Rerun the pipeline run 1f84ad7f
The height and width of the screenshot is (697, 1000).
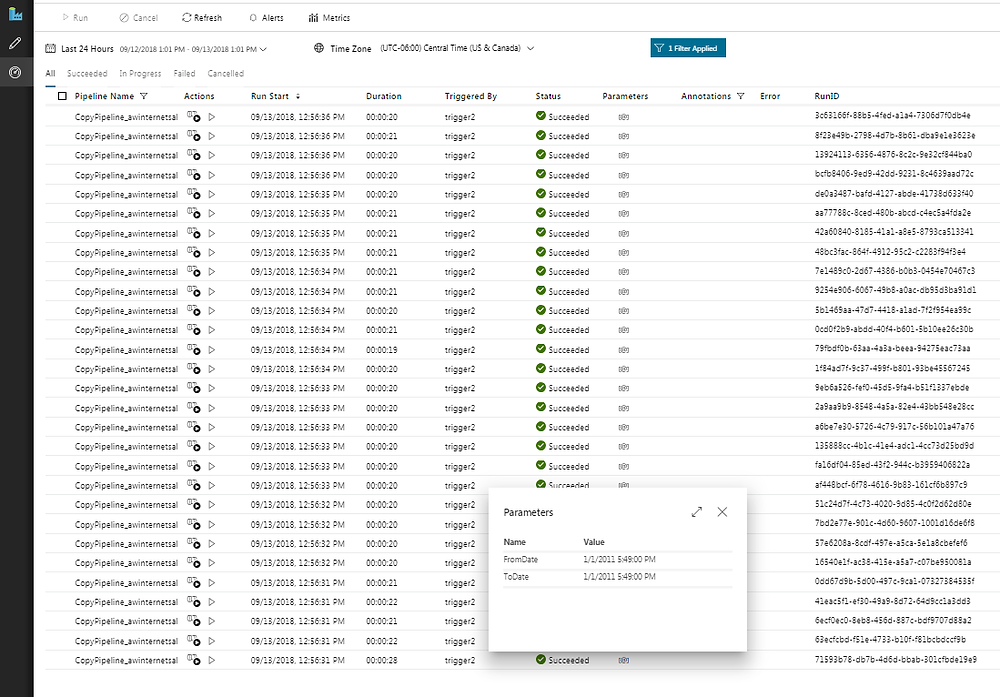click(x=212, y=369)
